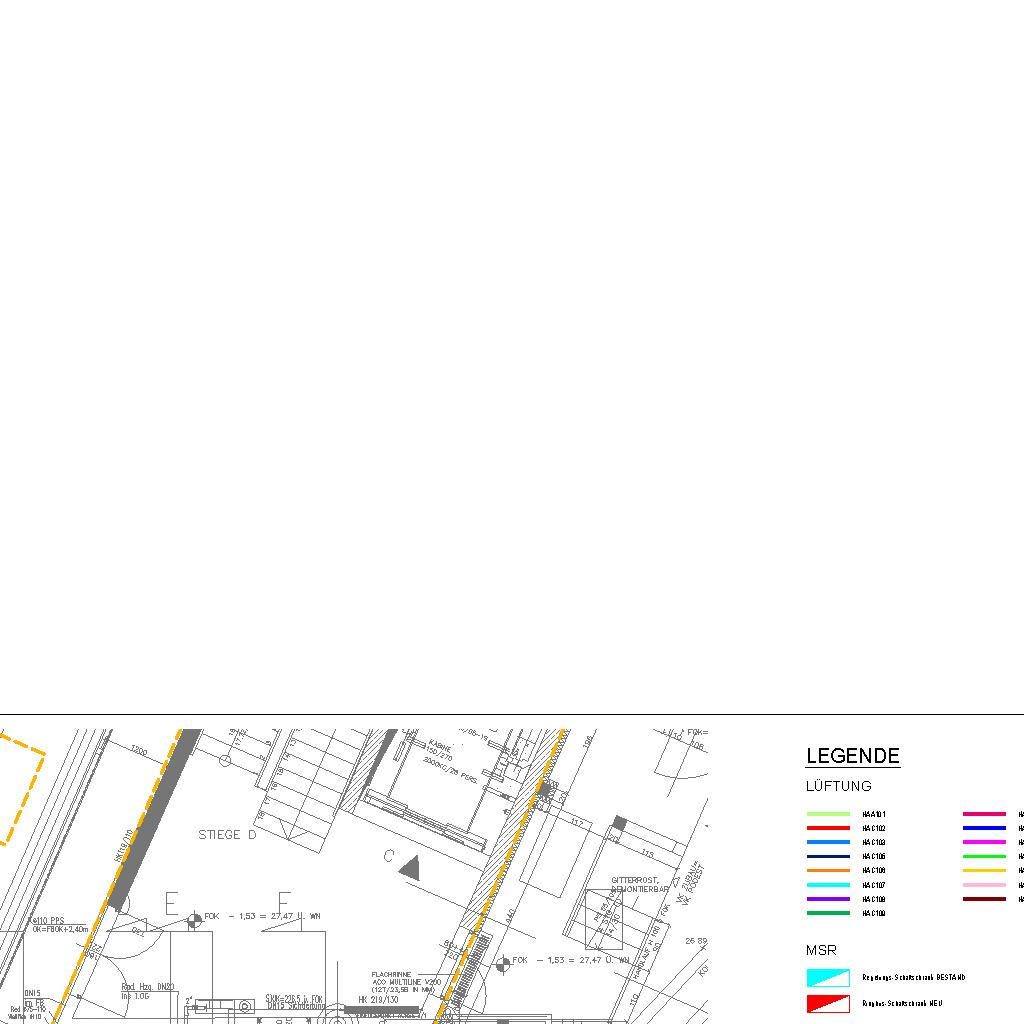Screen dimensions: 1024x1024
Task: Click the GITTERROST, DEMONTIERBAR annotation text
Action: pyautogui.click(x=639, y=885)
